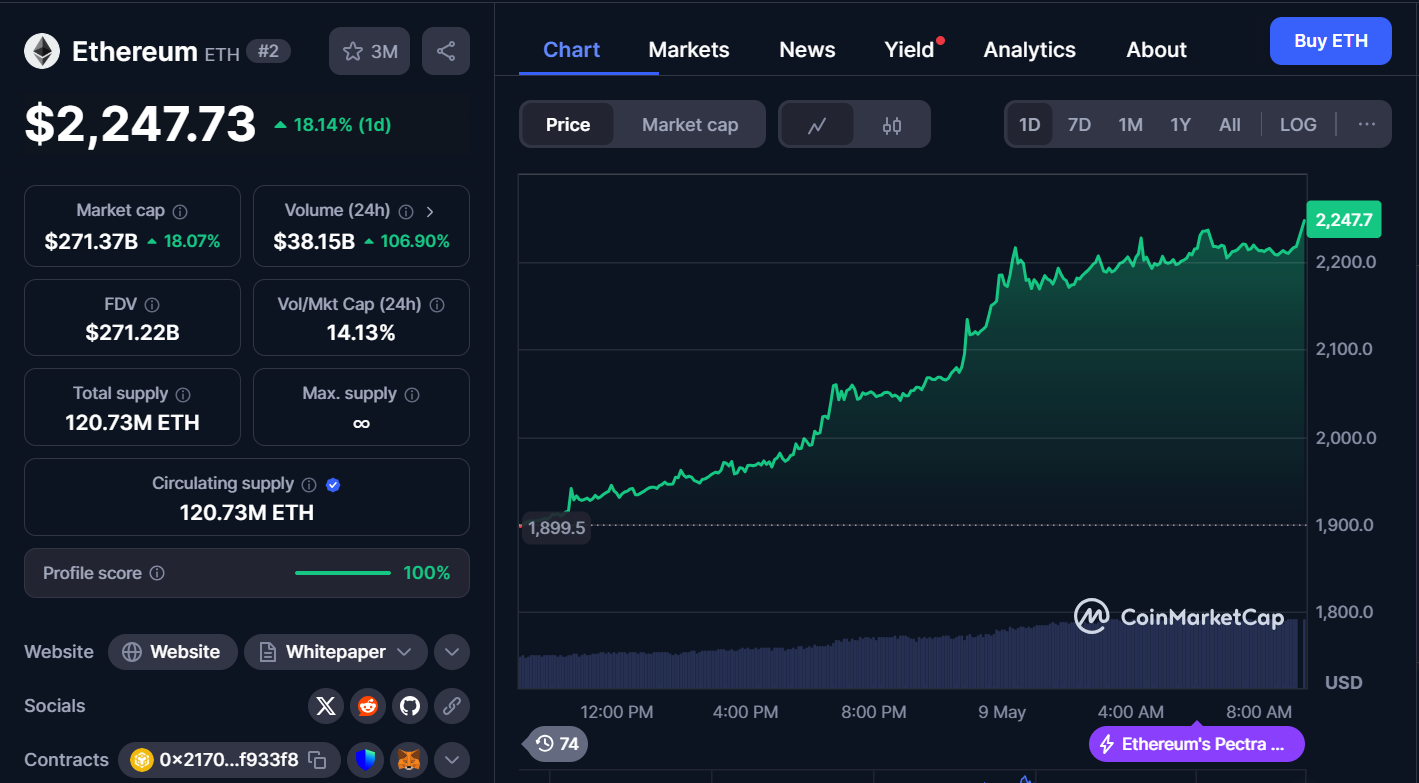Open the GitHub social link
1419x783 pixels.
point(410,706)
